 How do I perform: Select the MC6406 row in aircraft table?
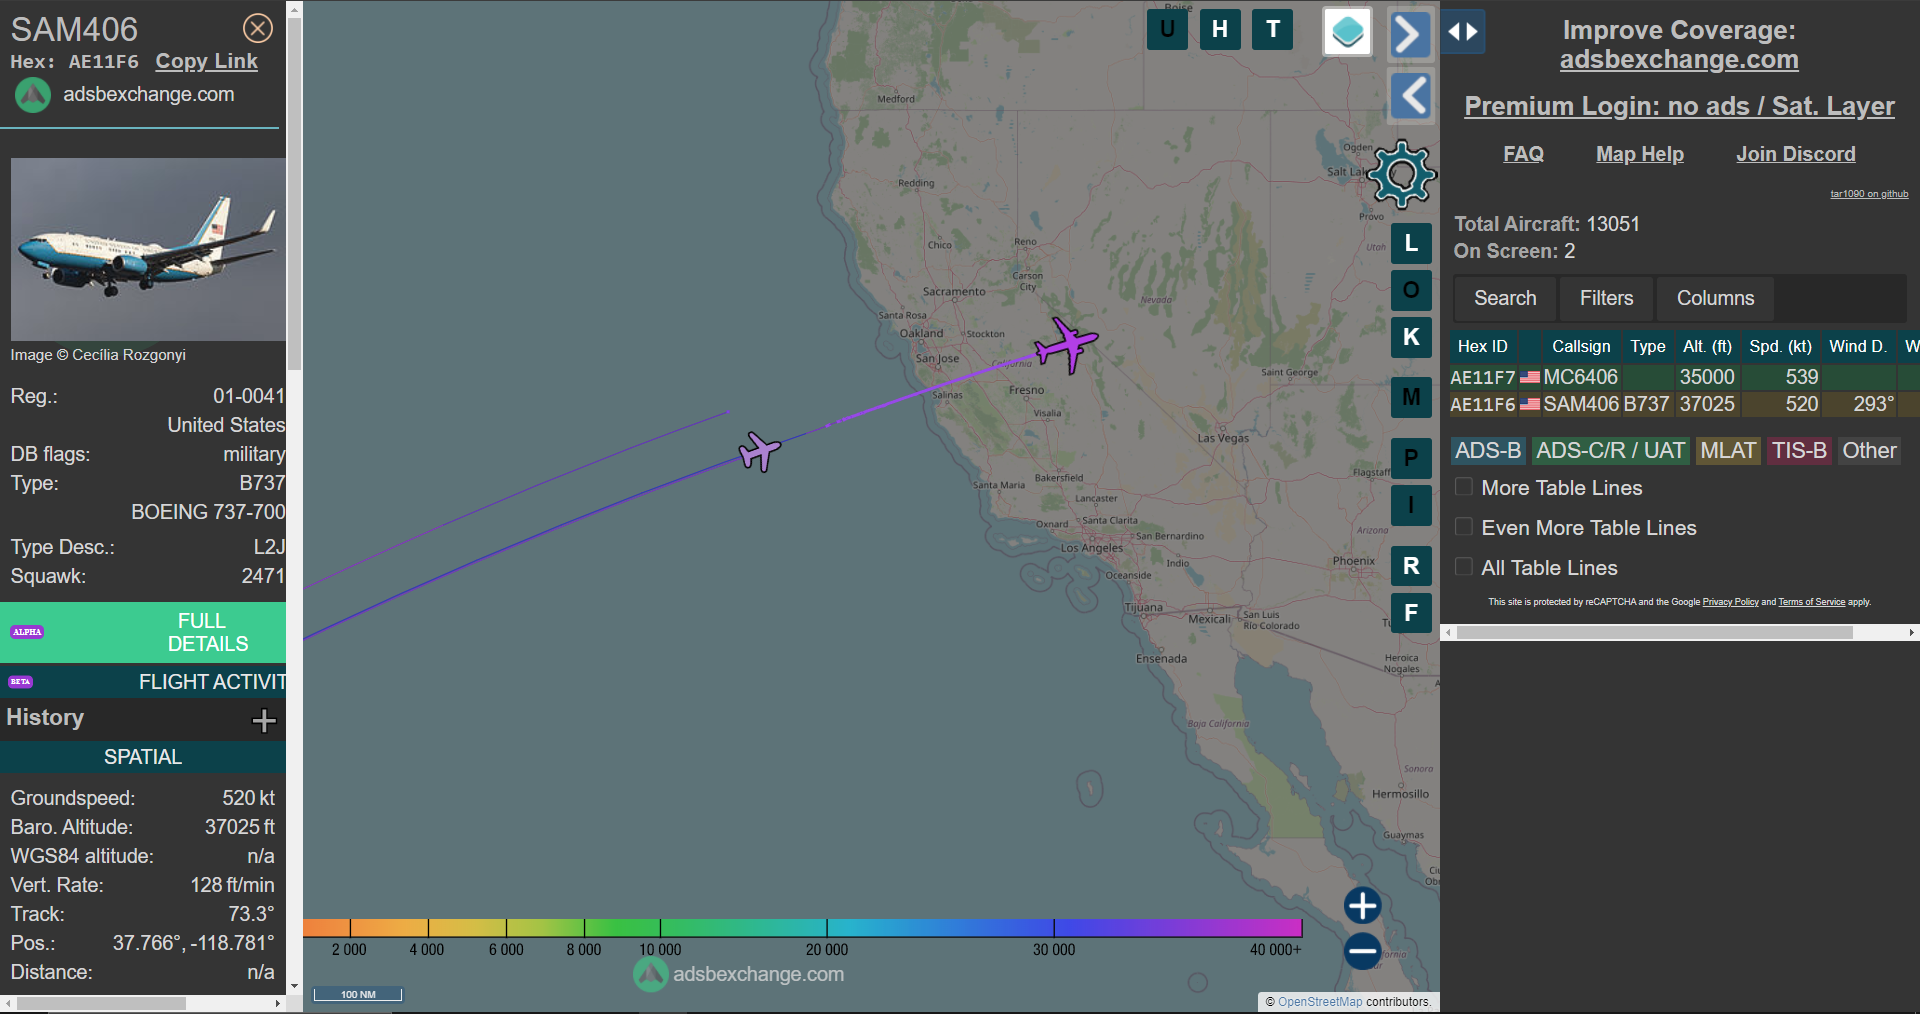(x=1684, y=377)
